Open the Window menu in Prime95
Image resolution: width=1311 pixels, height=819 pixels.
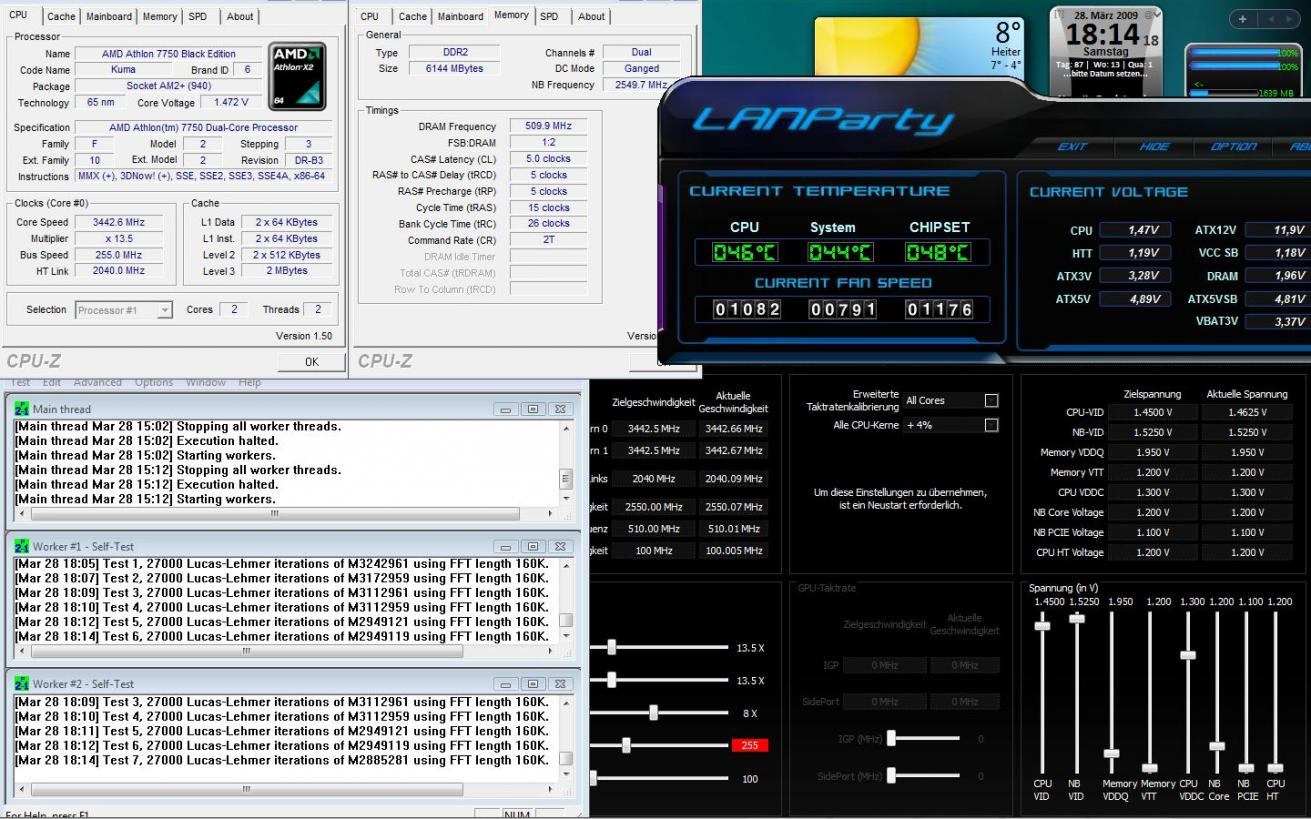[205, 382]
